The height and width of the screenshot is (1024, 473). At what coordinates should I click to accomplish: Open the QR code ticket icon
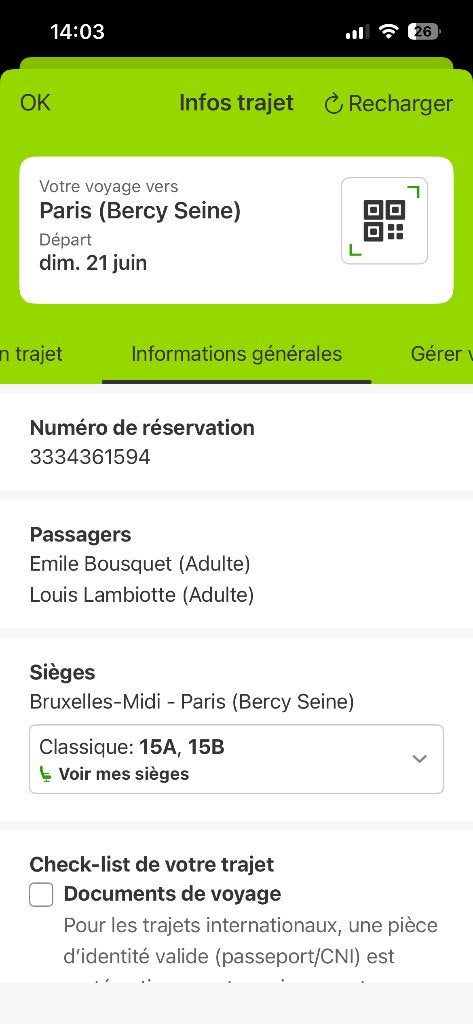[384, 221]
